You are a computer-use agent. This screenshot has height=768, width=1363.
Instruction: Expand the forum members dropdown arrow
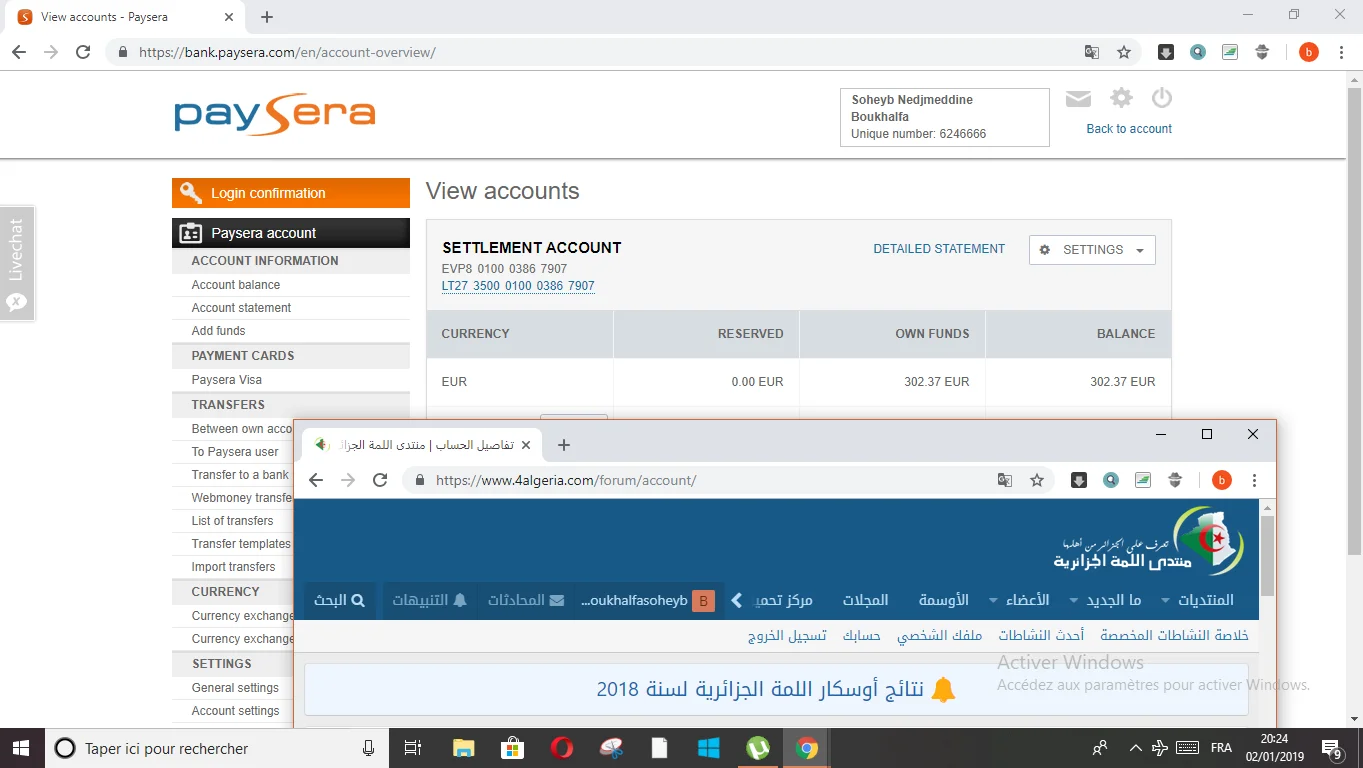point(993,601)
